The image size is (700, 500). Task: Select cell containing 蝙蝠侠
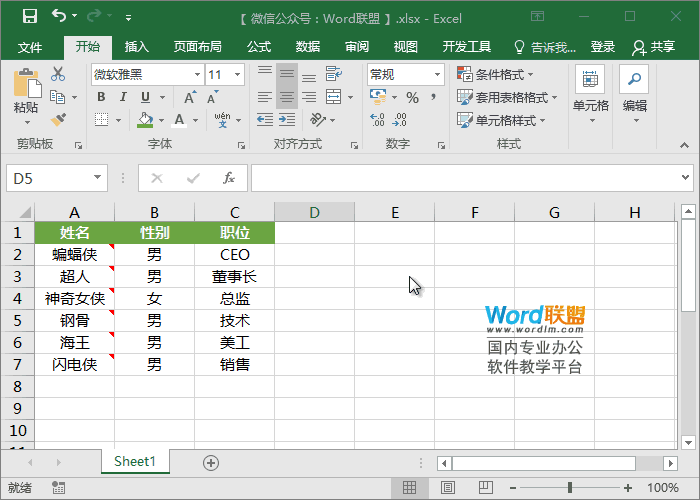click(x=75, y=254)
